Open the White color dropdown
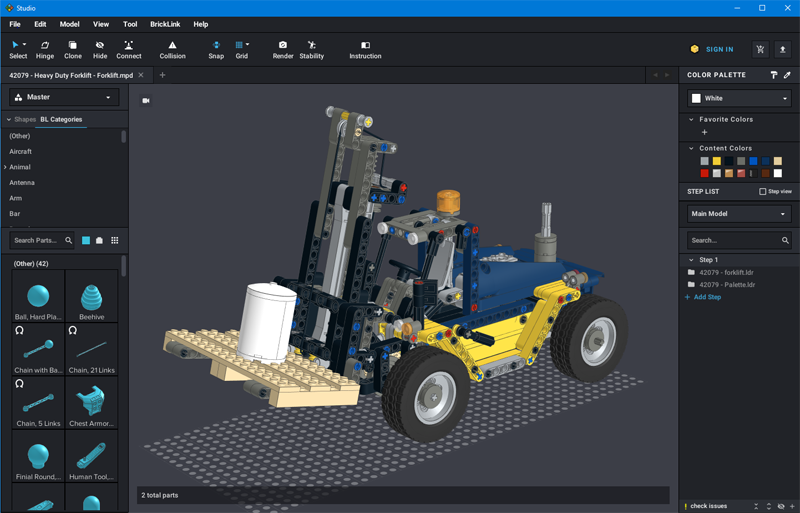This screenshot has width=800, height=513. [x=739, y=98]
